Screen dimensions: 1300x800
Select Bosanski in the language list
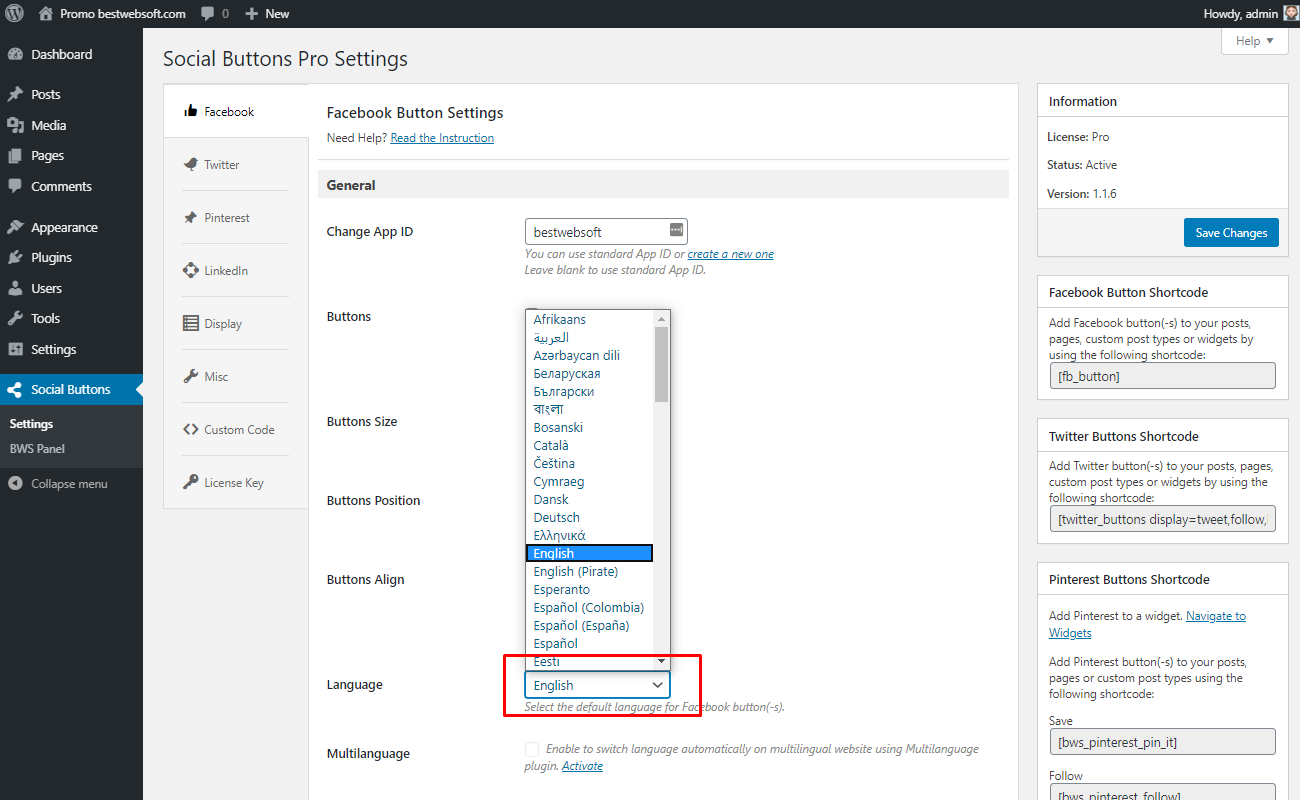[x=590, y=428]
